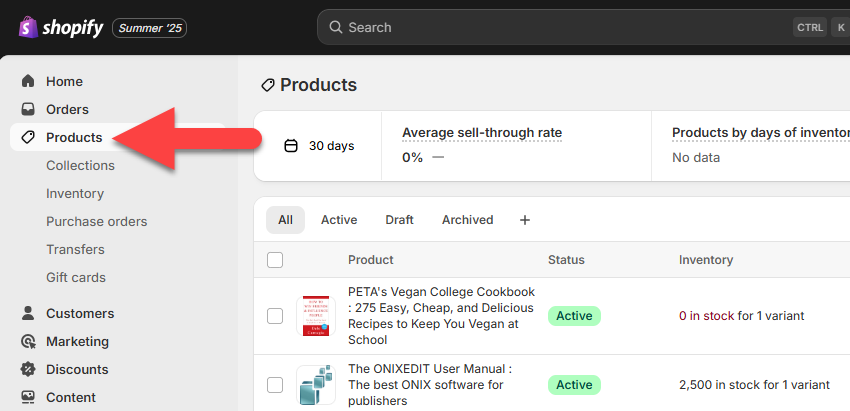Click the Customers person icon
The height and width of the screenshot is (411, 850).
pos(28,313)
